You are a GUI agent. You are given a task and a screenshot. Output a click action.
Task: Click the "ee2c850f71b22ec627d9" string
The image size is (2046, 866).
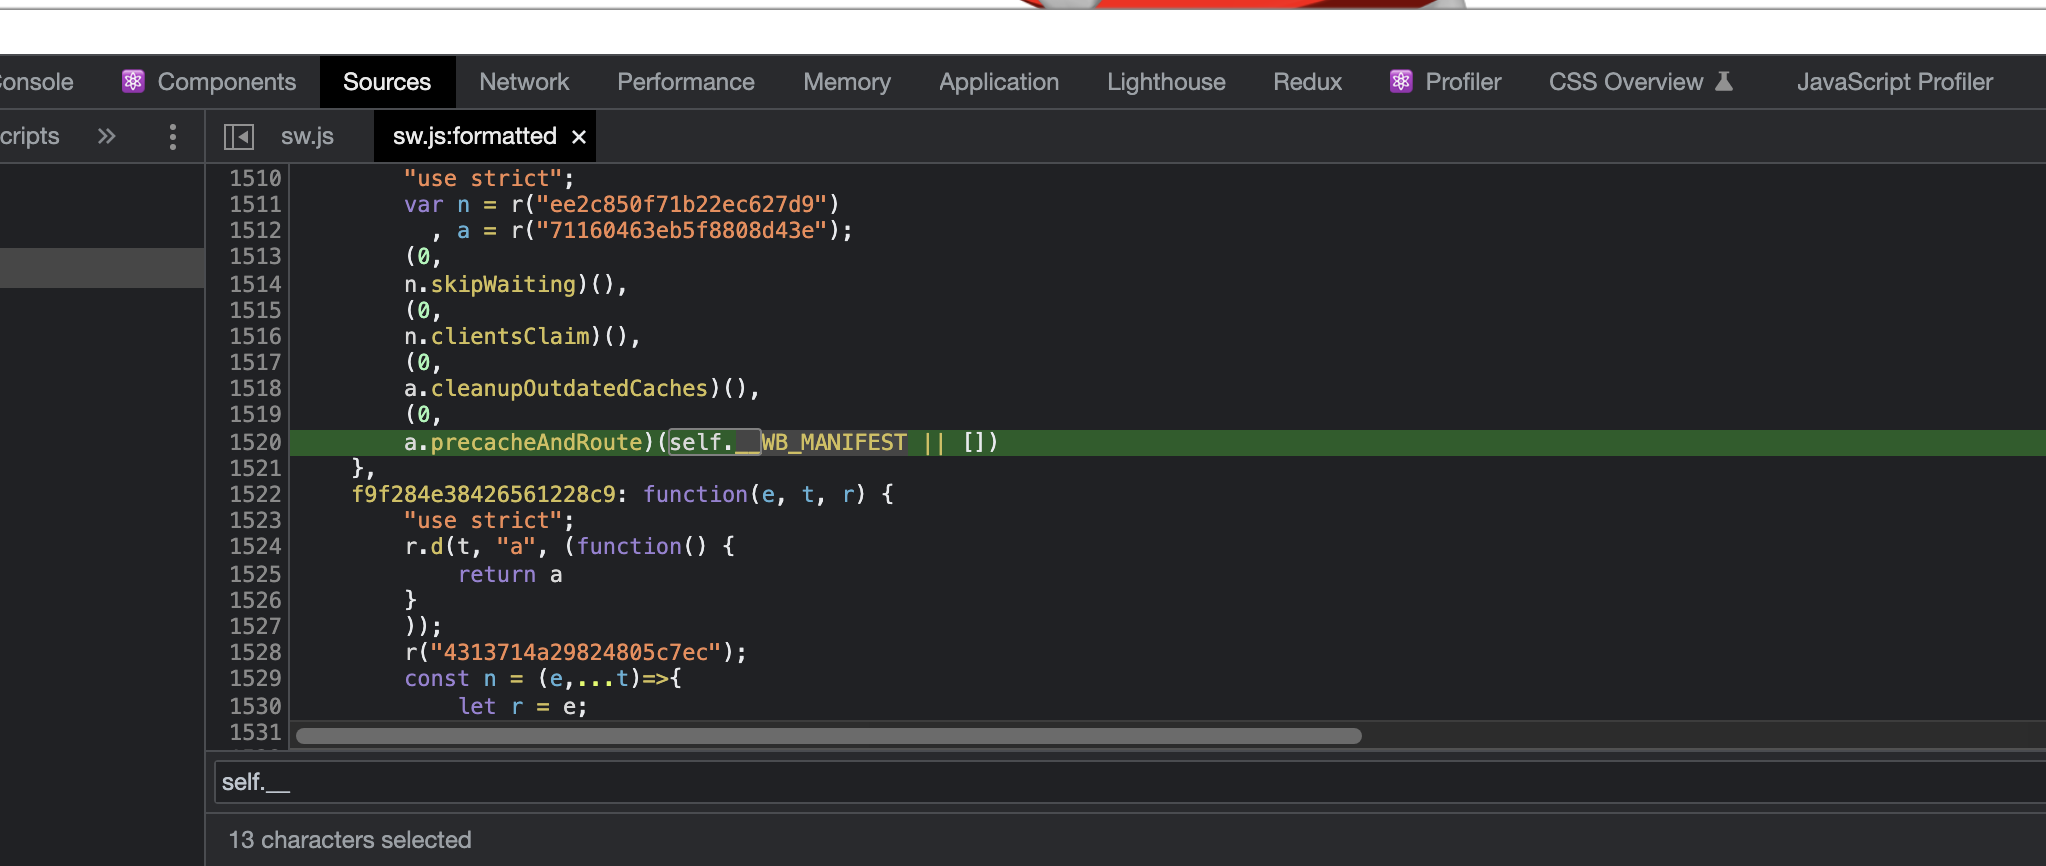[x=682, y=204]
